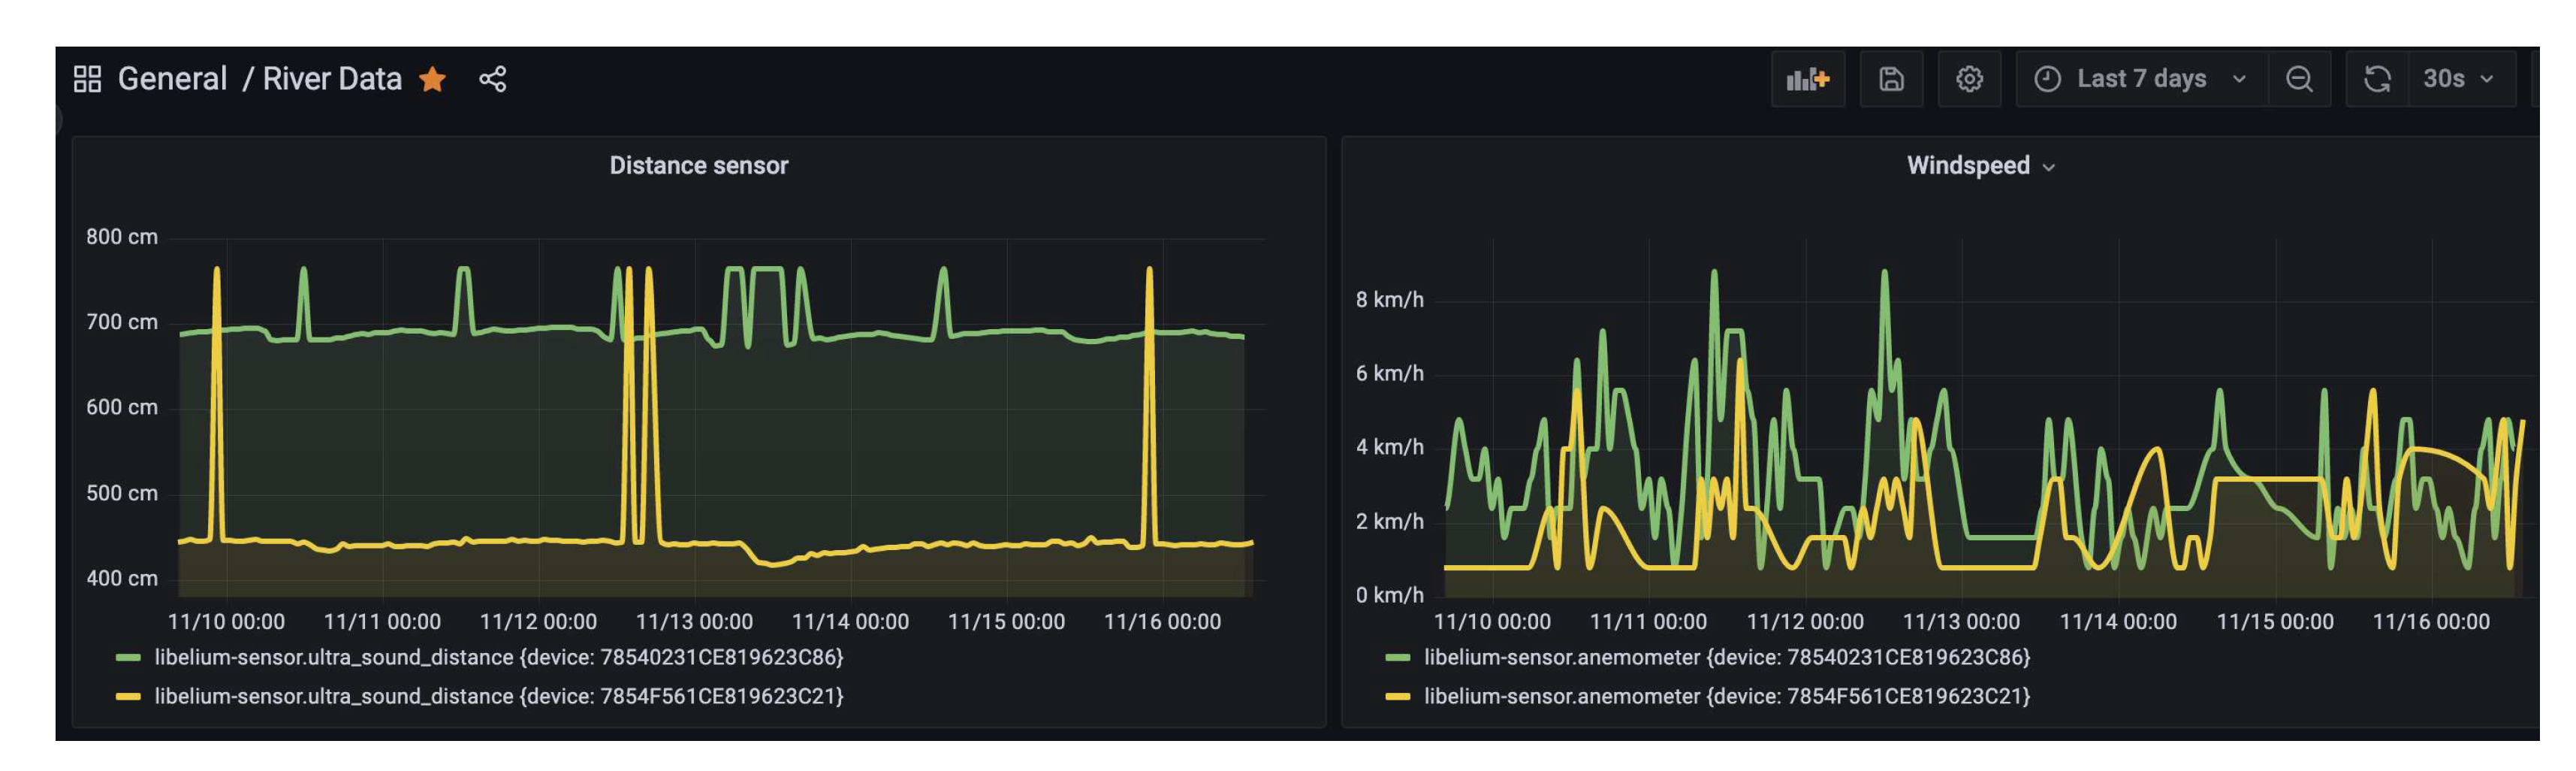Click green color swatch of ultra_sound_distance legend
This screenshot has width=2576, height=771.
(128, 657)
